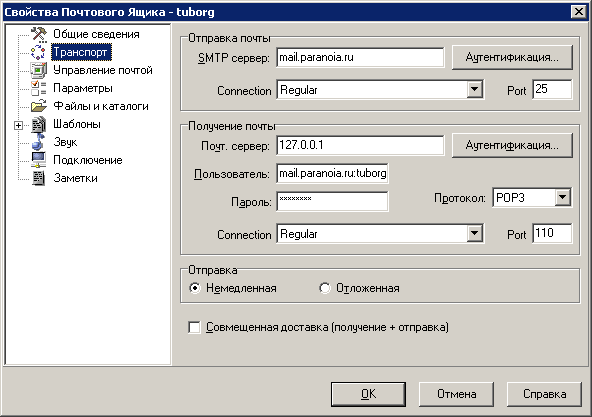The width and height of the screenshot is (592, 417).
Task: Click the Пароль password field
Action: click(332, 201)
